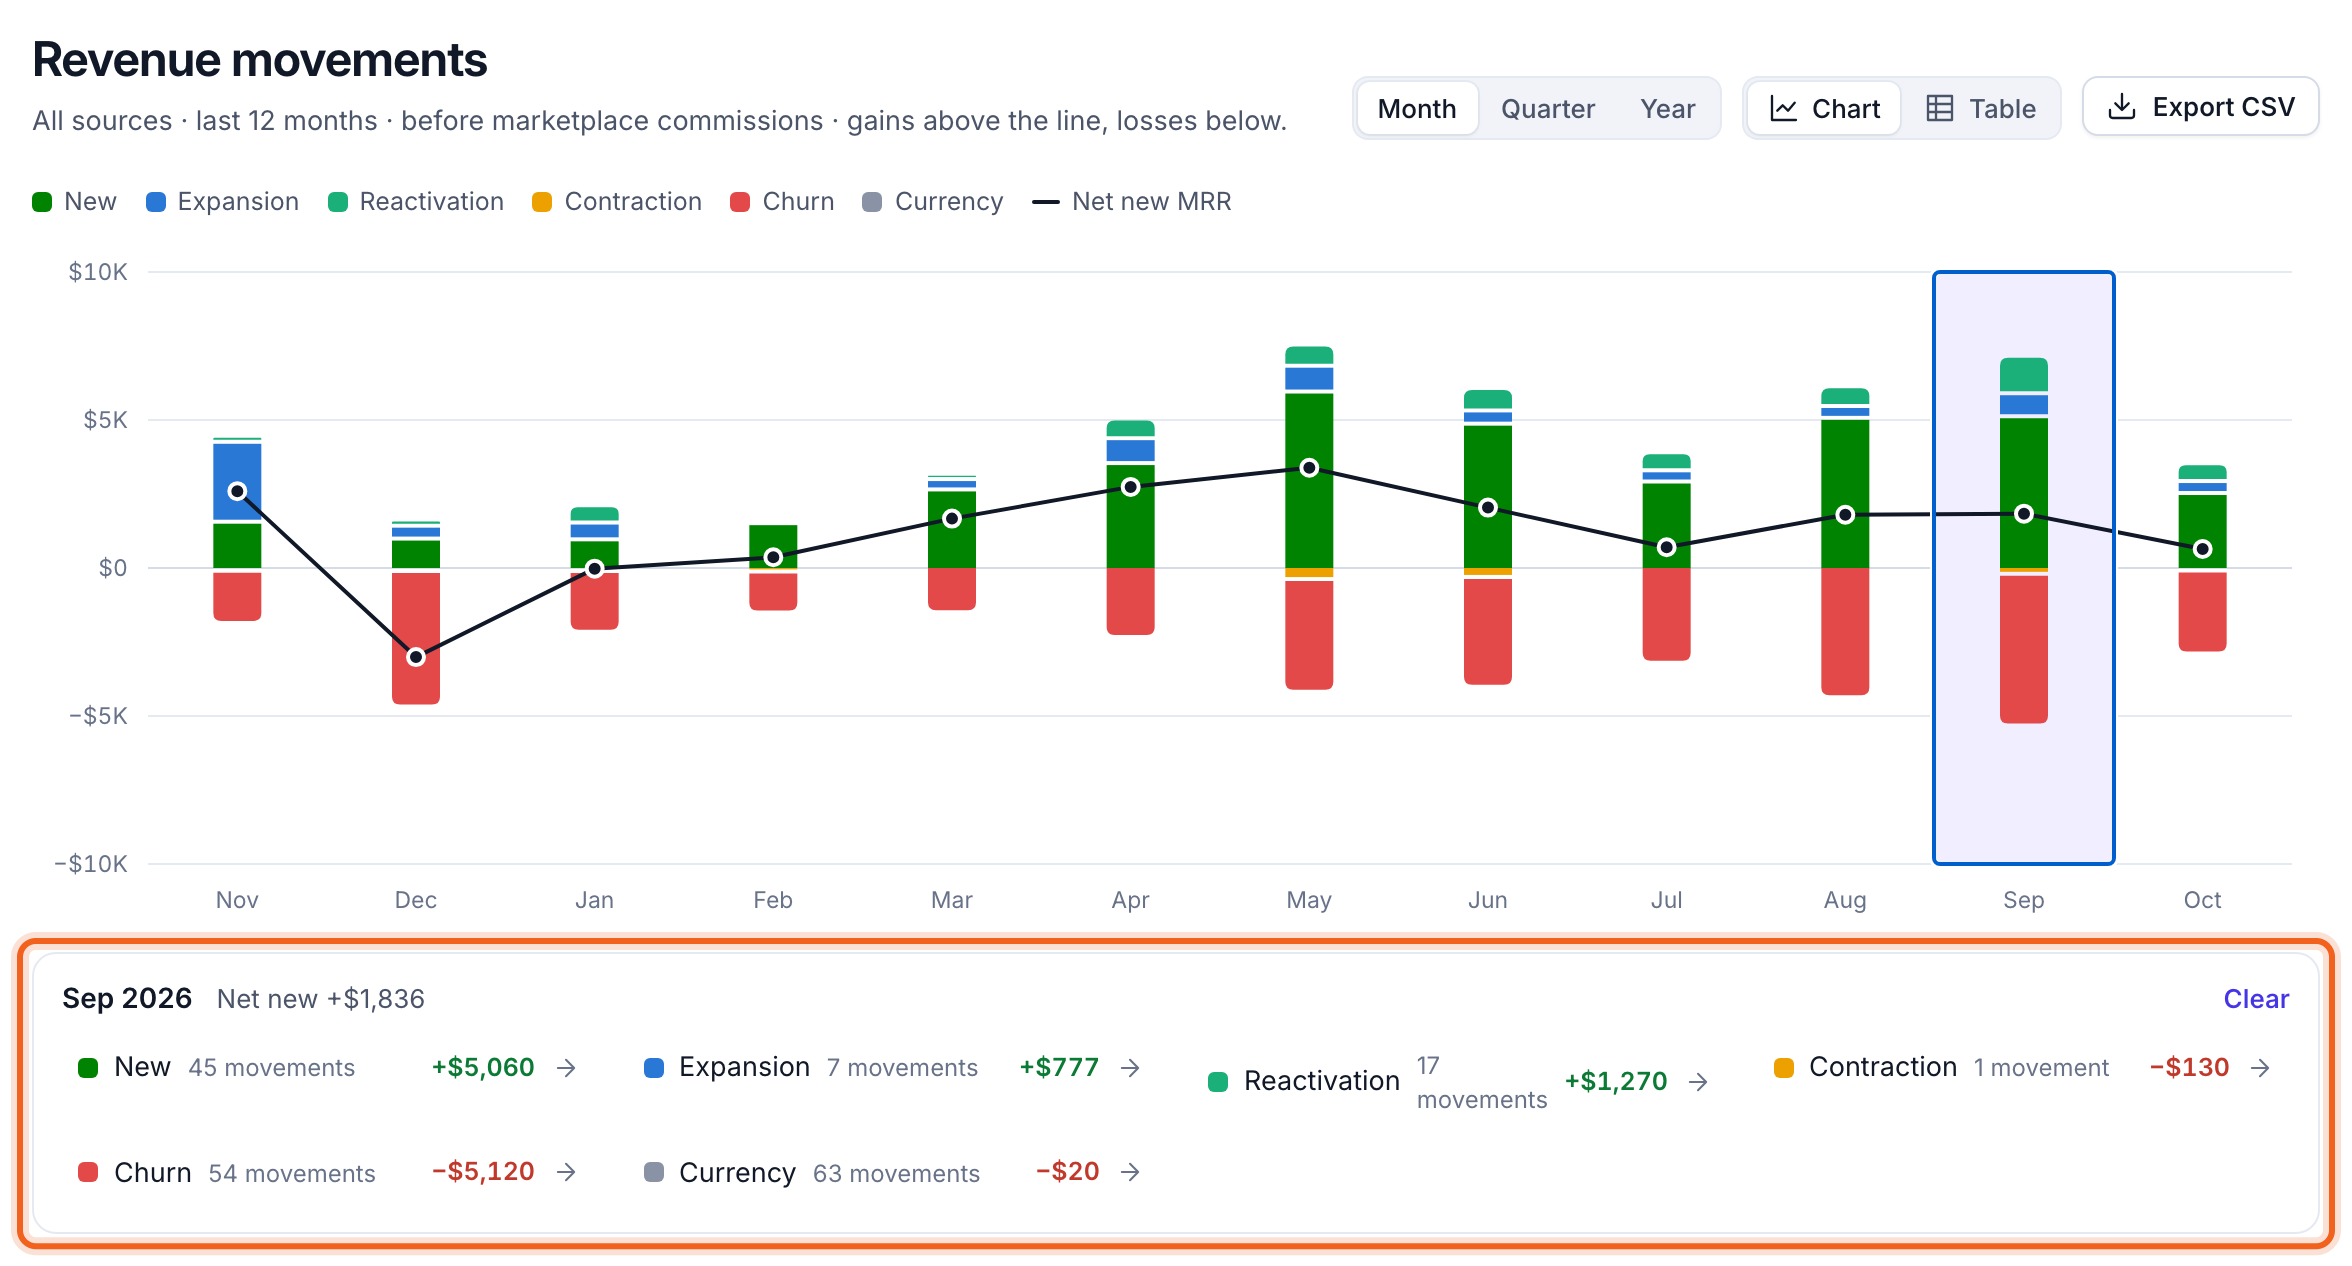Switch to Quarter view
The image size is (2352, 1266).
(1548, 108)
